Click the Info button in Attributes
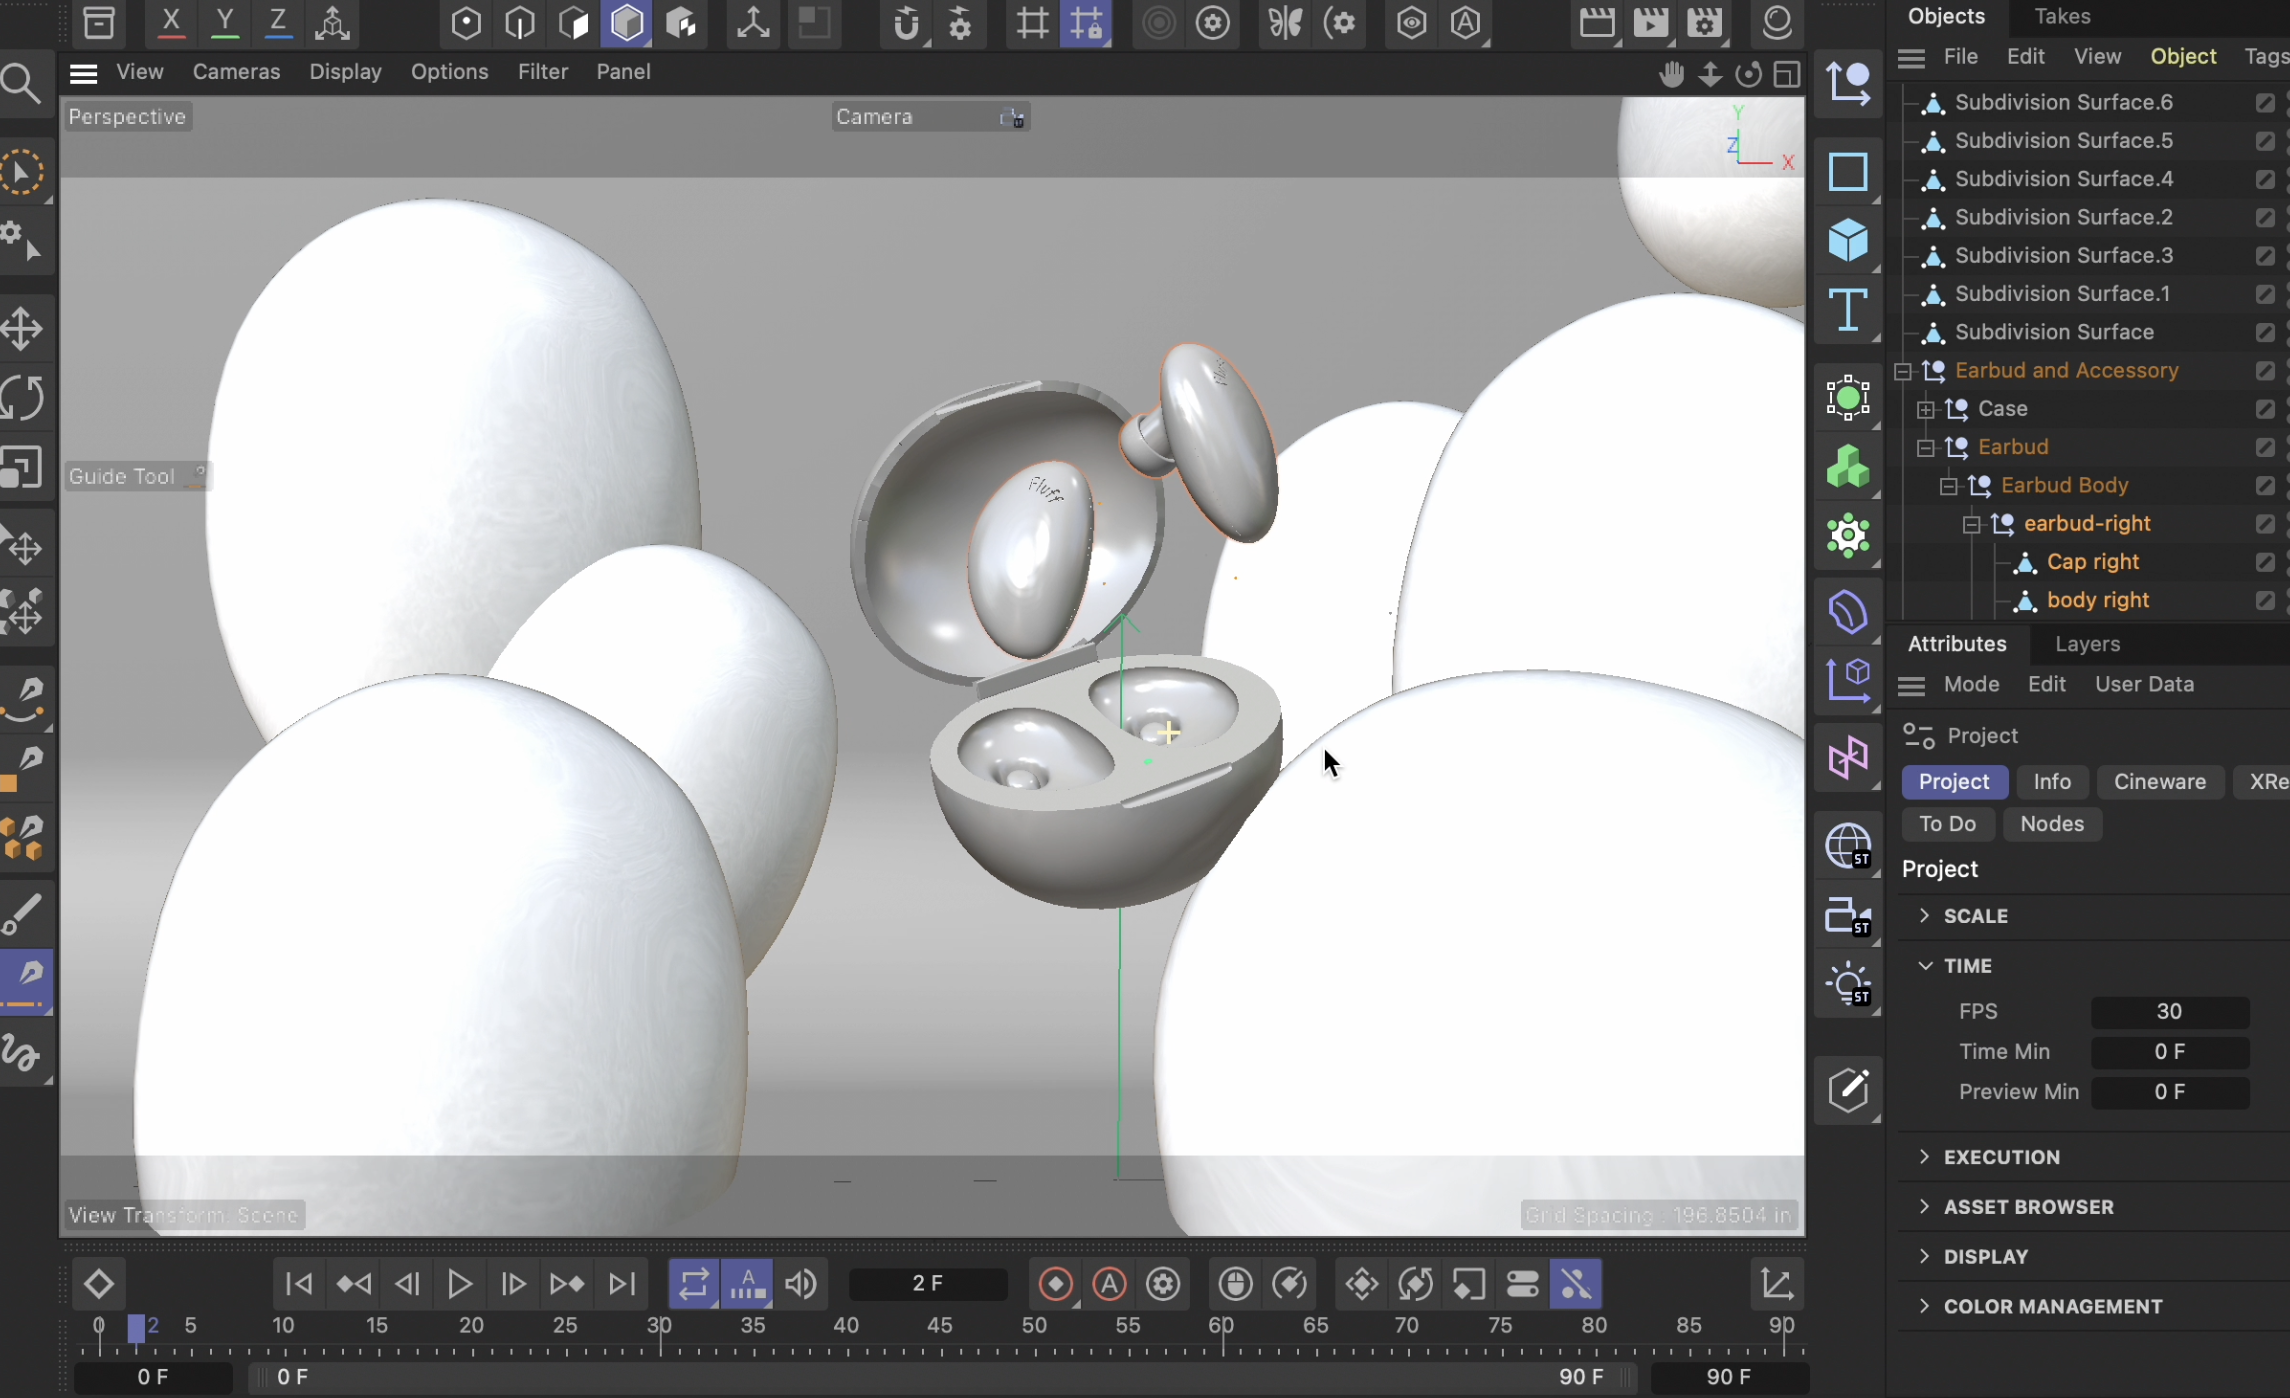The image size is (2290, 1398). (x=2051, y=782)
